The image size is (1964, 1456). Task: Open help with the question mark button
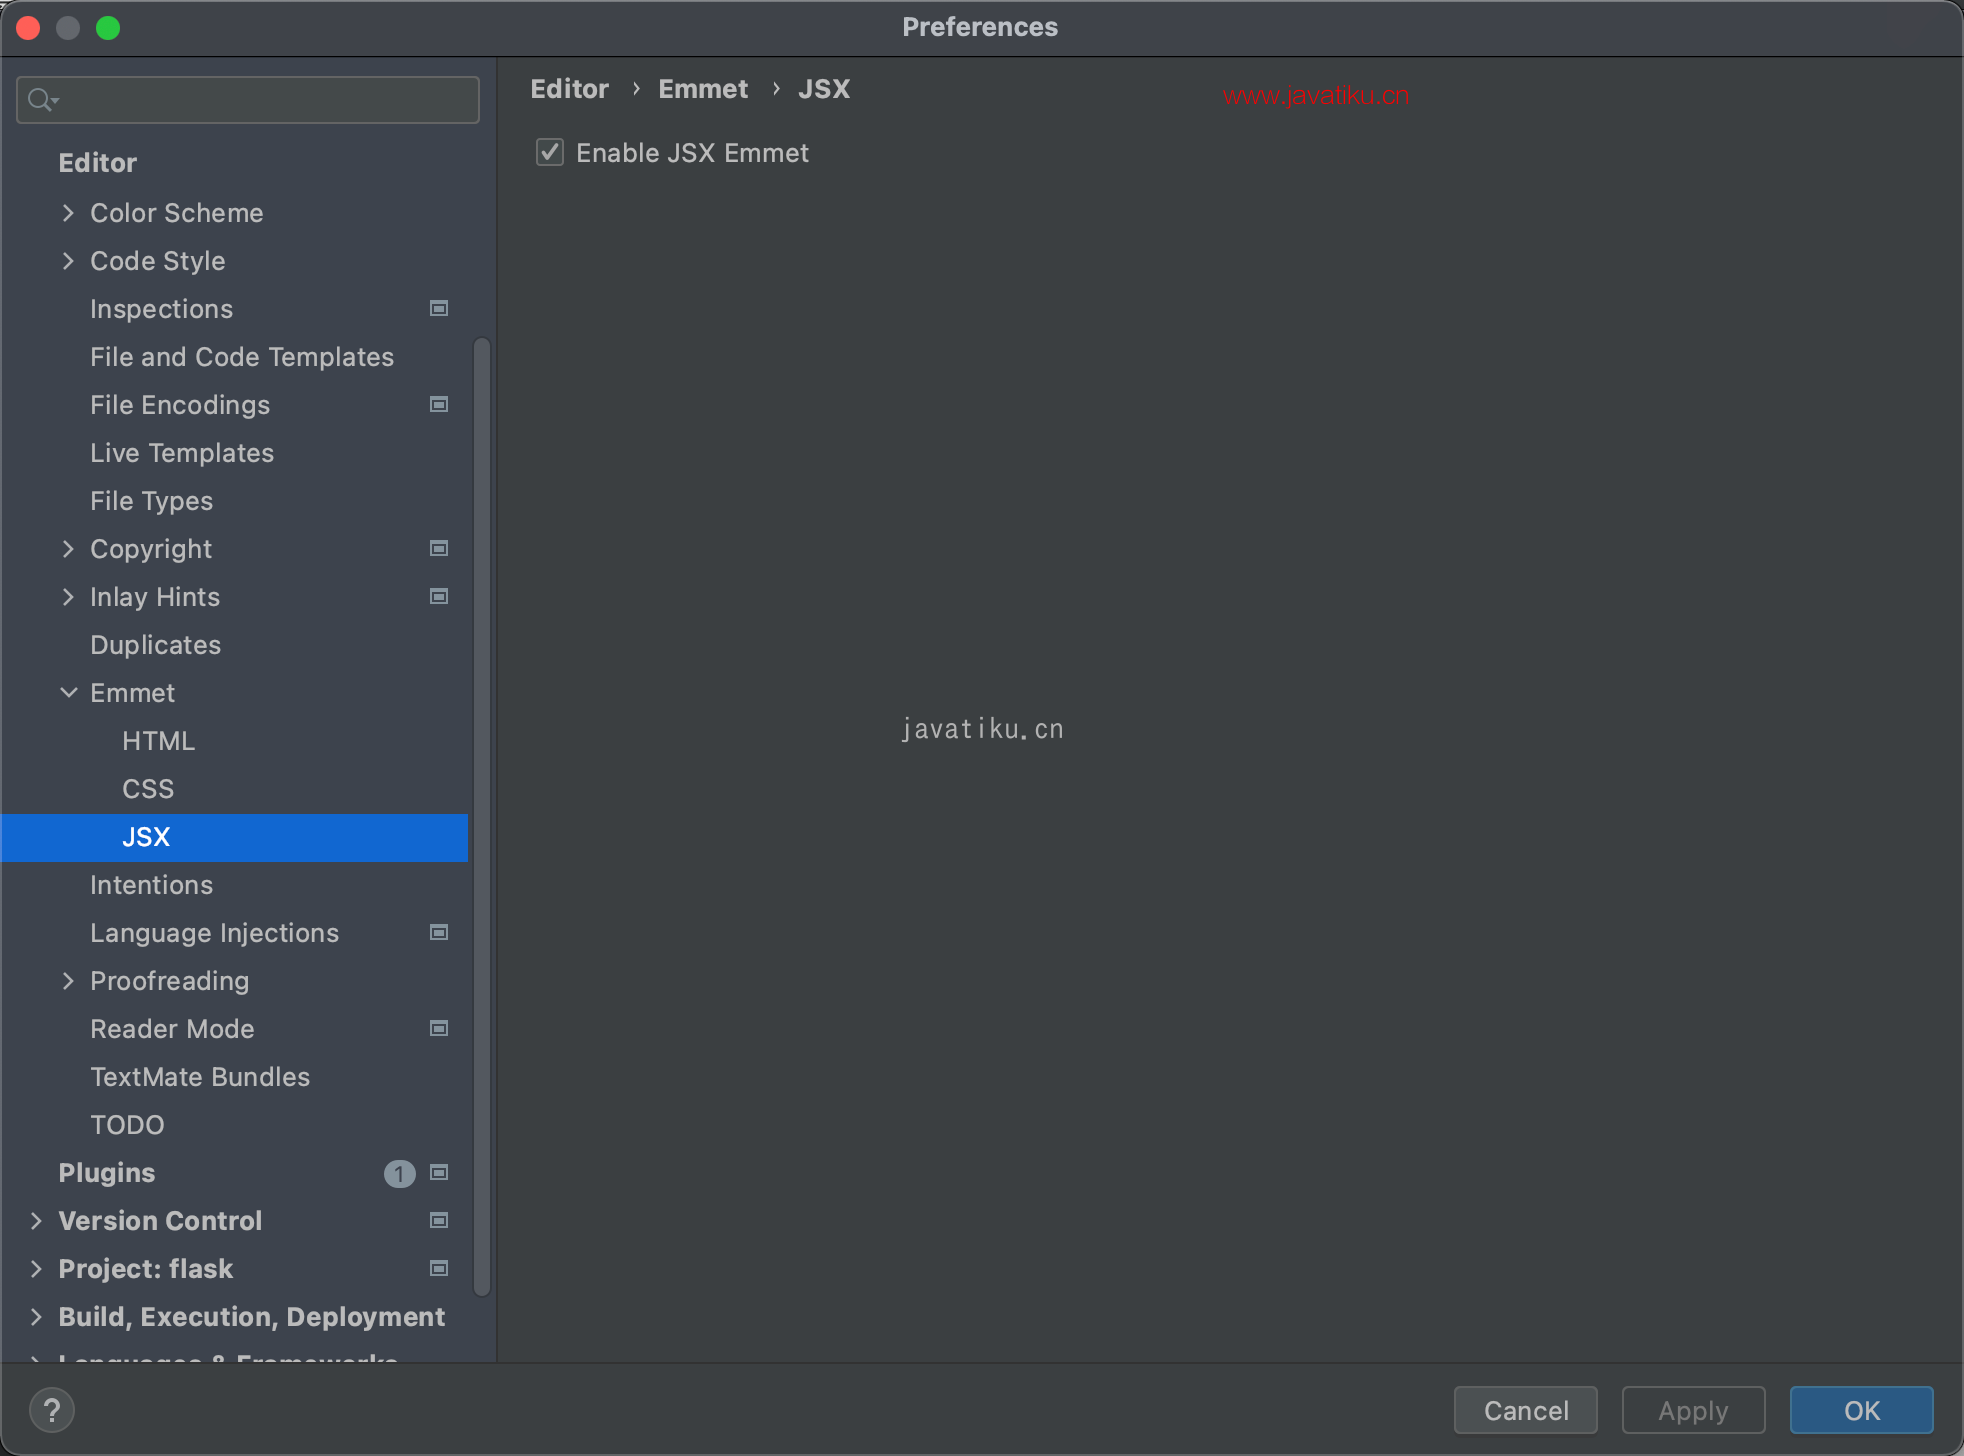[x=52, y=1411]
